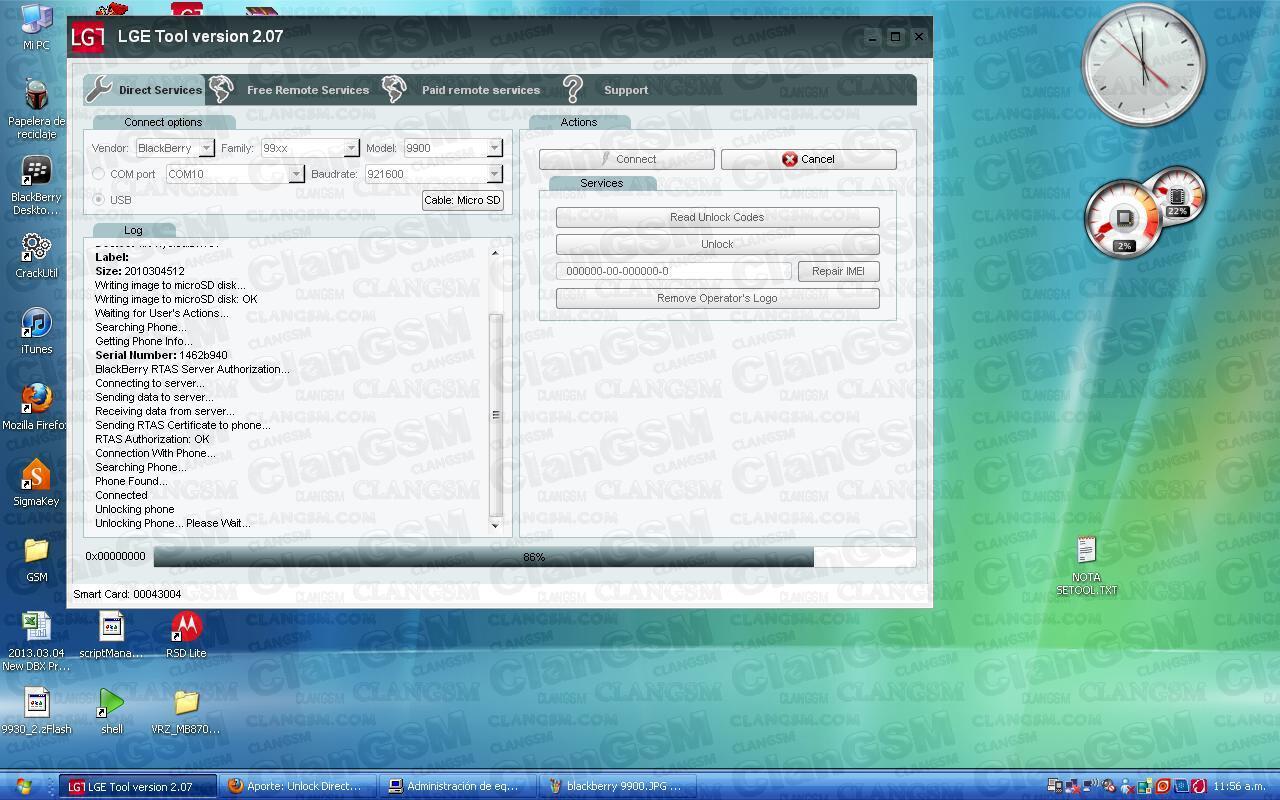The height and width of the screenshot is (800, 1280).
Task: Select the COM port radio button
Action: (x=98, y=174)
